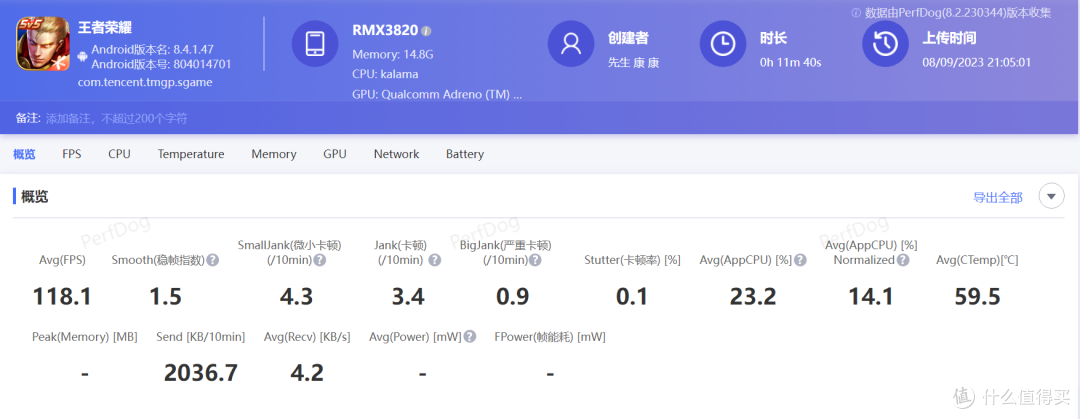Click Avg(Recv) value 4.2
1080x419 pixels.
(x=307, y=373)
